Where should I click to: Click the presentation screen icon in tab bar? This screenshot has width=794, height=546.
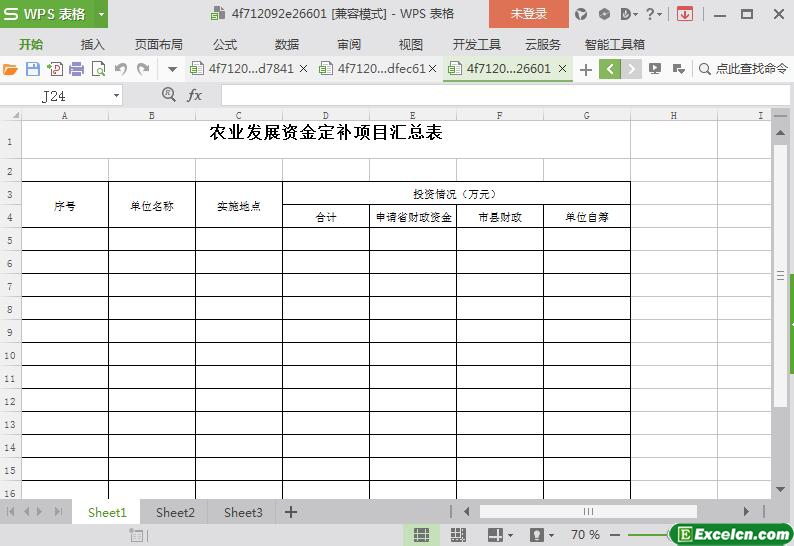[655, 68]
